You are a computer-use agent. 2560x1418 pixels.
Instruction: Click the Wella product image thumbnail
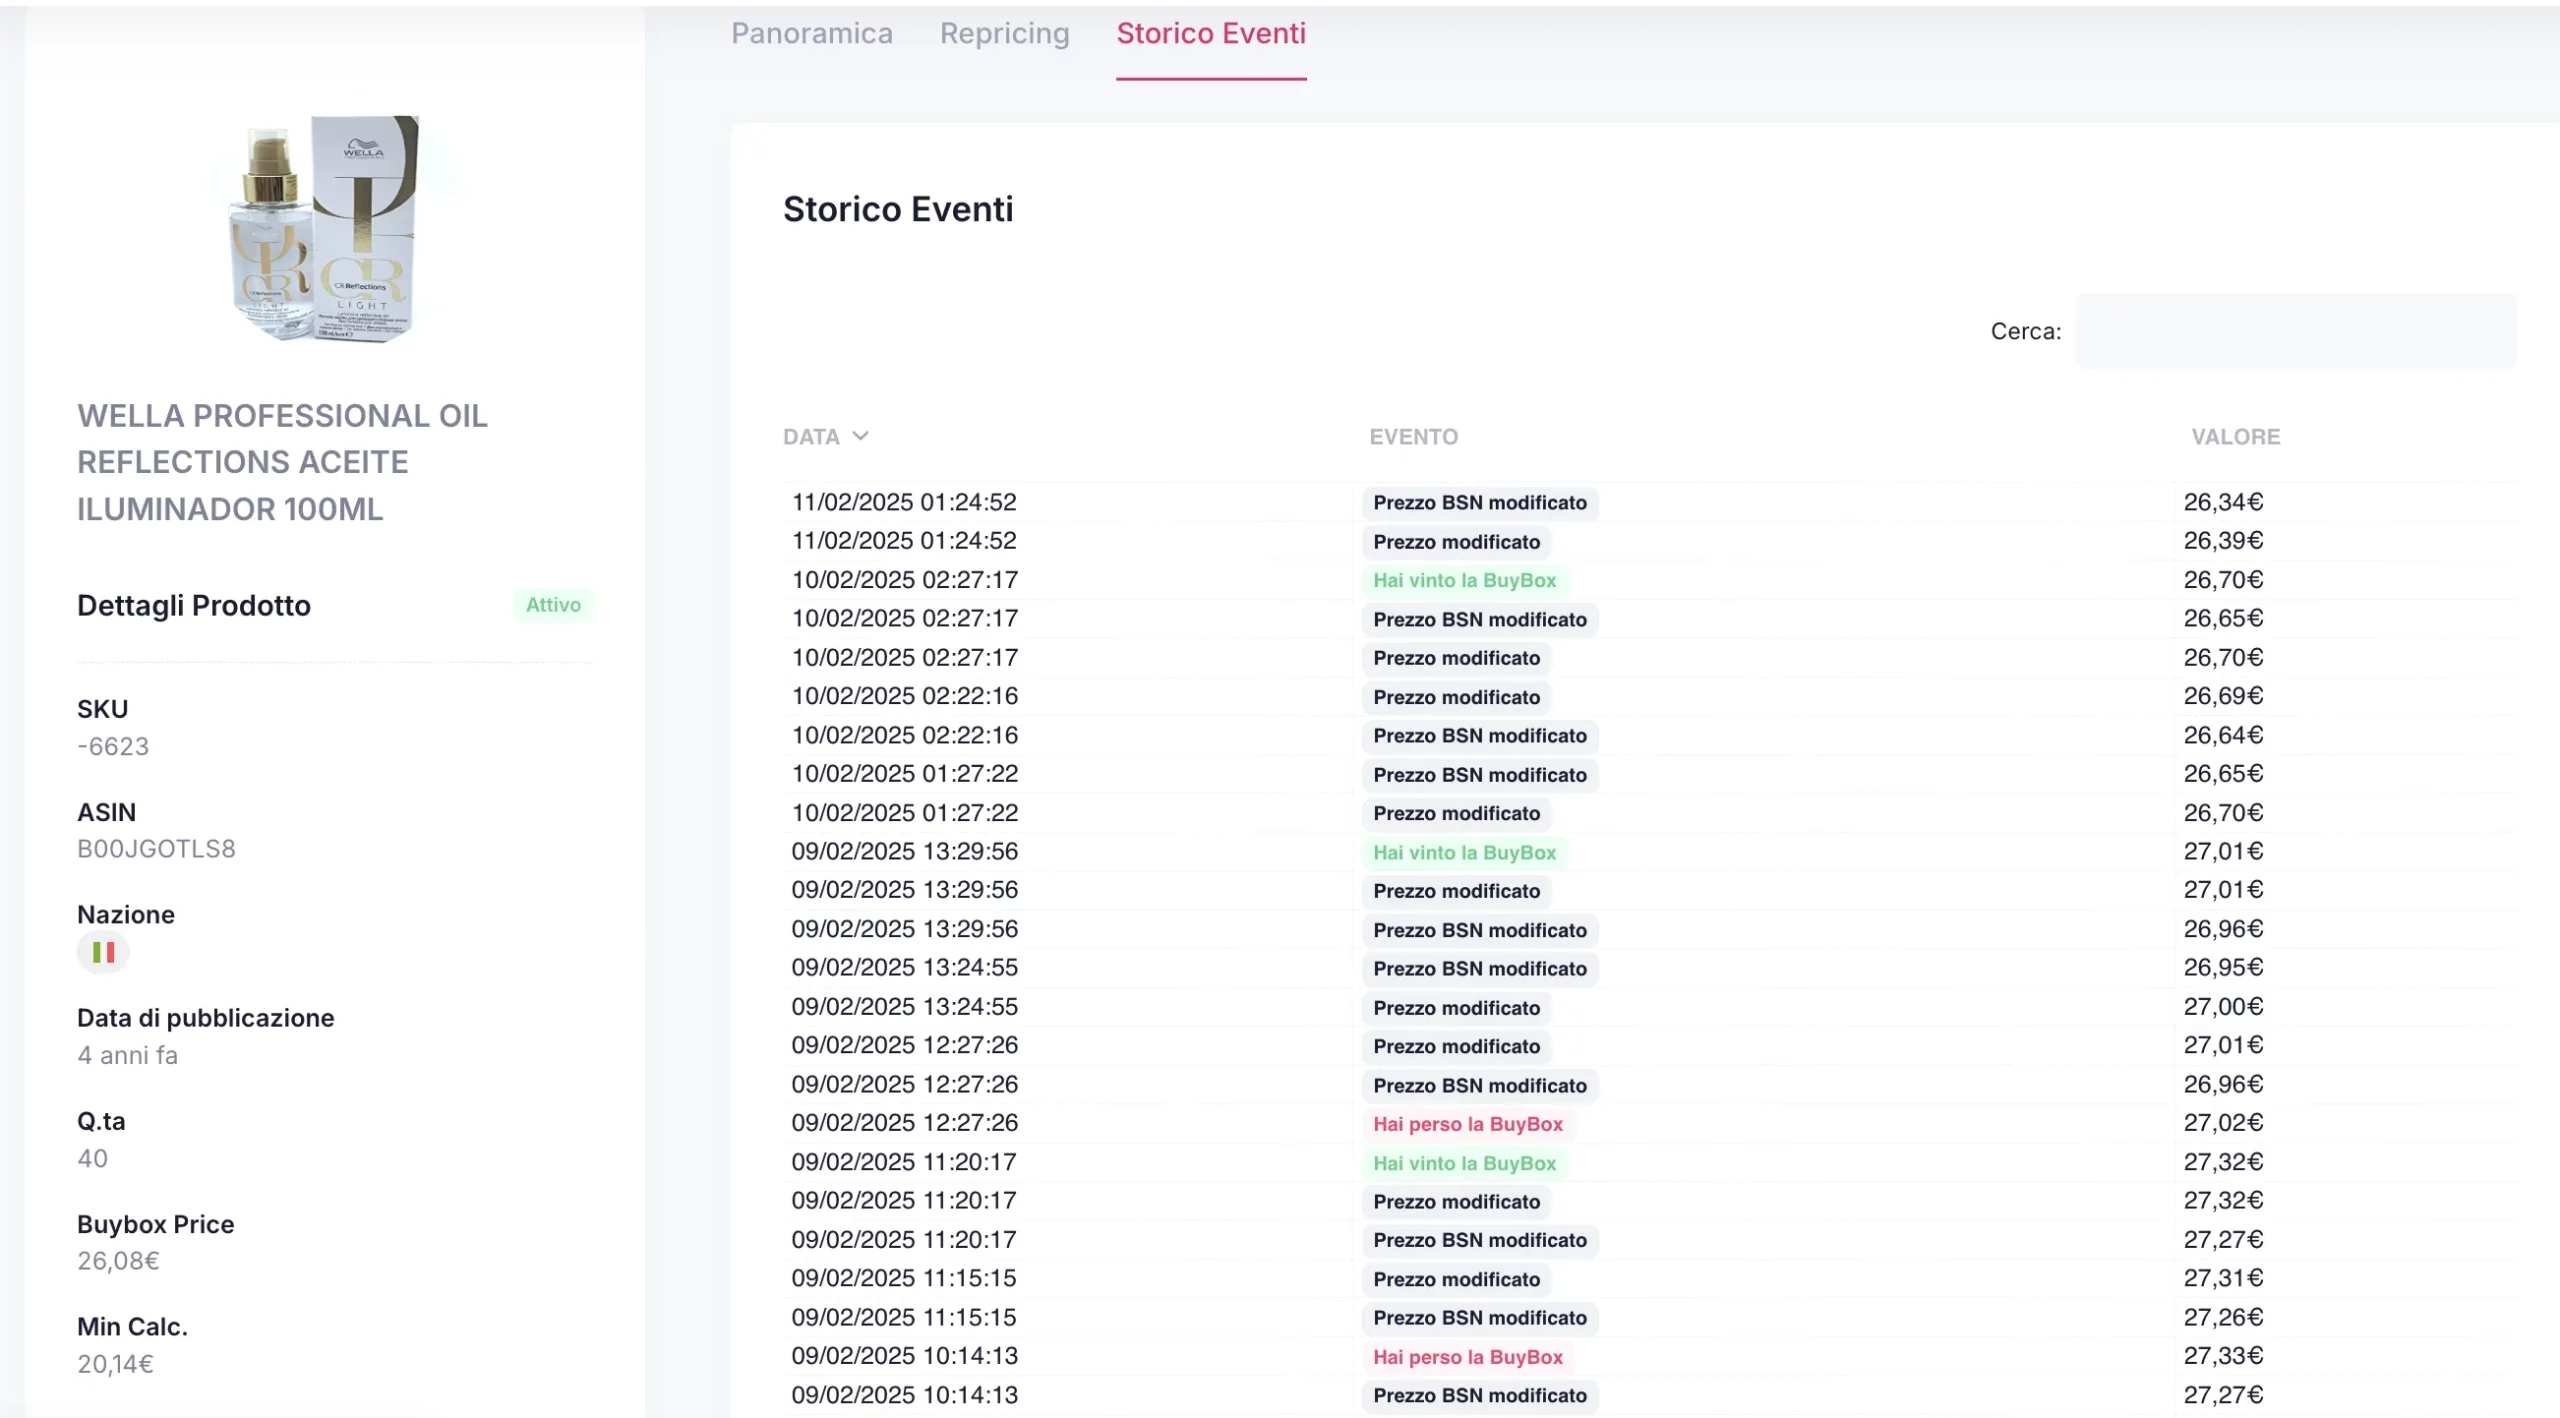(x=325, y=228)
